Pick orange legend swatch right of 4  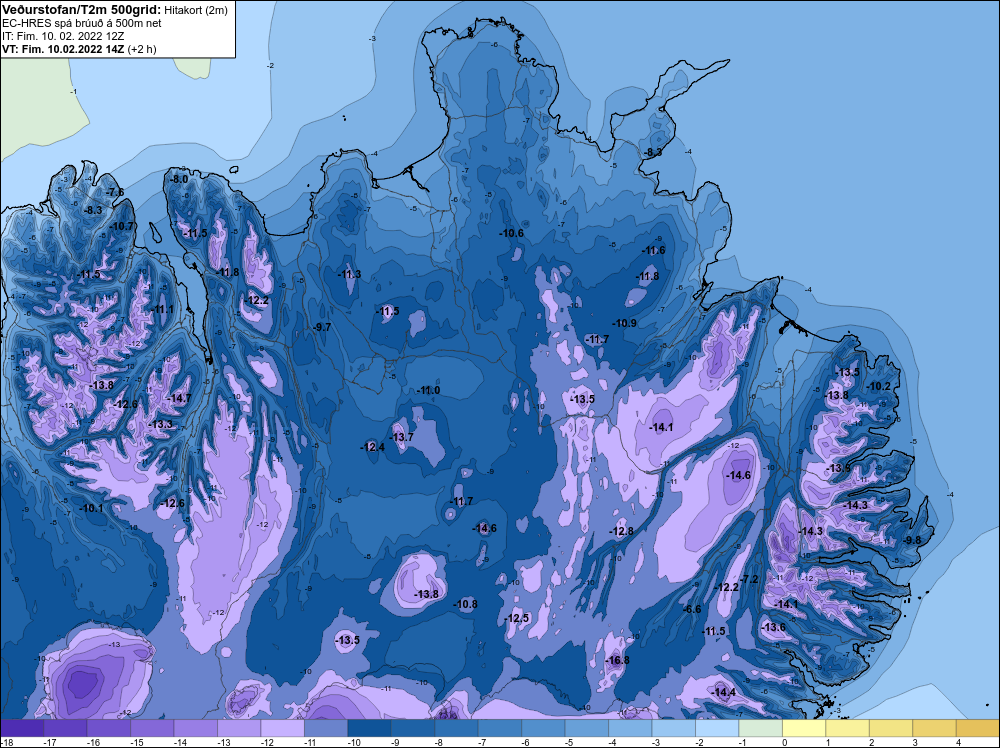click(978, 728)
